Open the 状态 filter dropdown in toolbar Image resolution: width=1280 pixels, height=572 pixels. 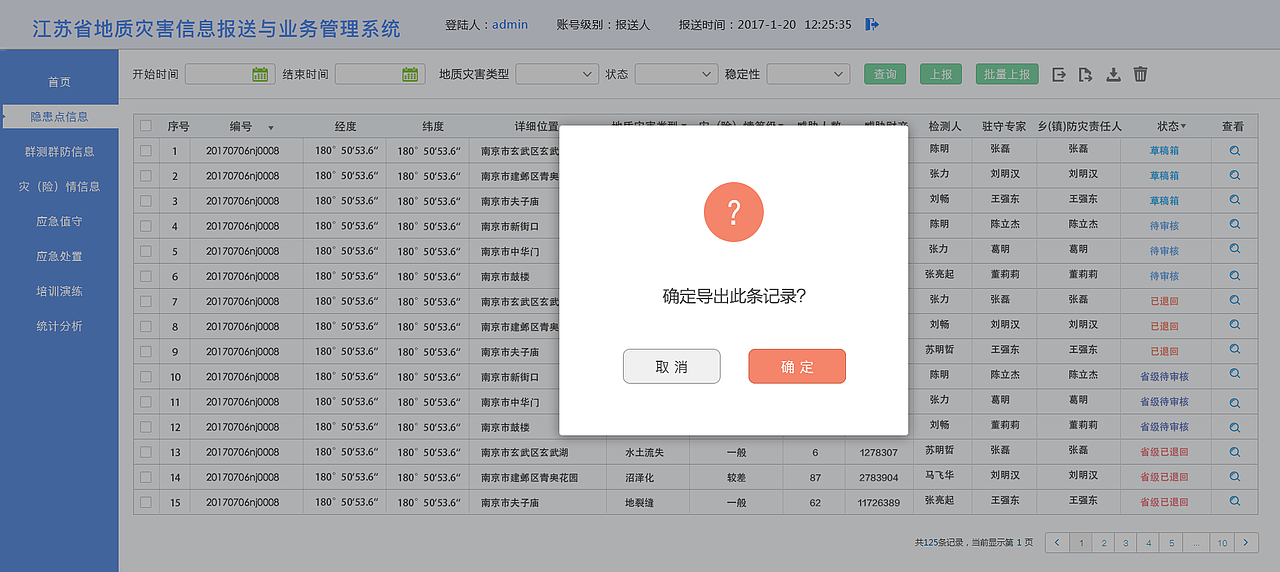(x=676, y=74)
